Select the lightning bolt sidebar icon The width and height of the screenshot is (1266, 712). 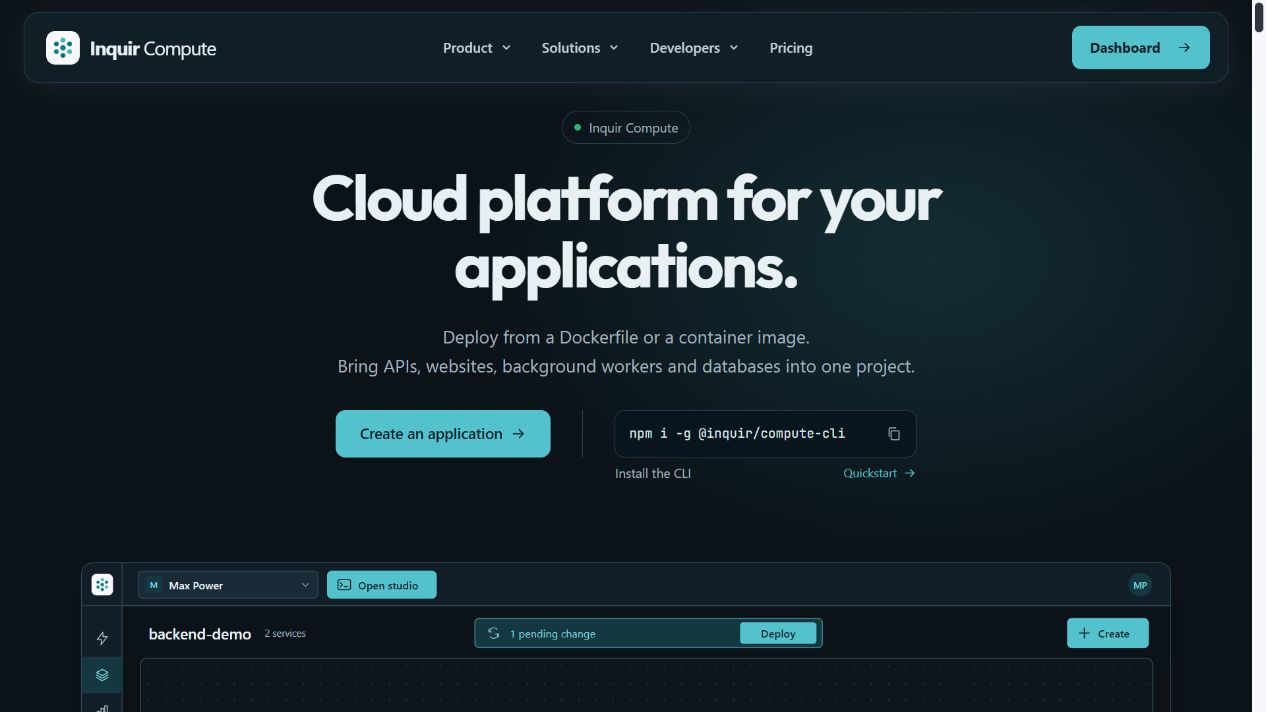102,638
